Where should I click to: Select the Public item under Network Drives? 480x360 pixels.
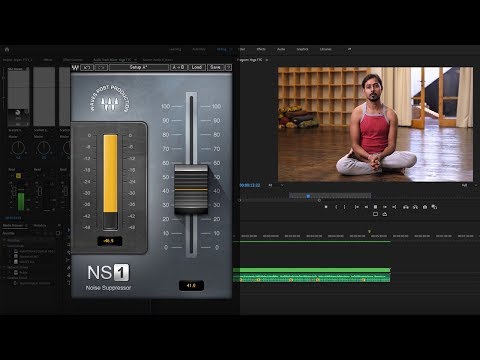click(x=23, y=273)
